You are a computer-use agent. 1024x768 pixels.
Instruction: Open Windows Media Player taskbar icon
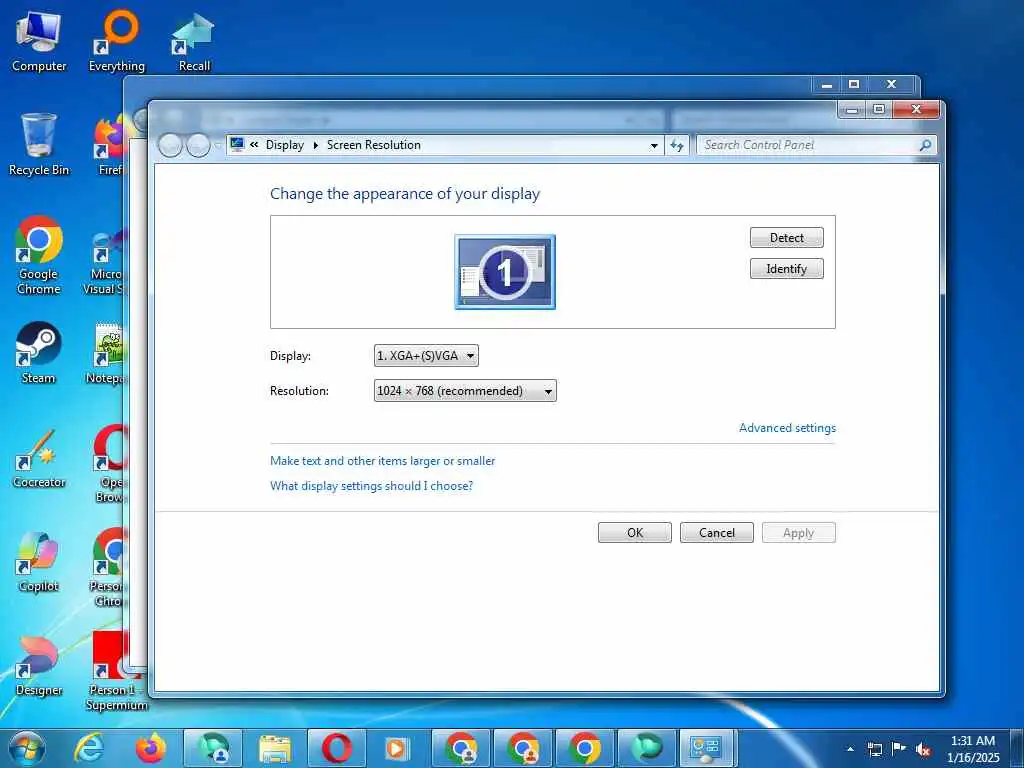click(x=397, y=748)
